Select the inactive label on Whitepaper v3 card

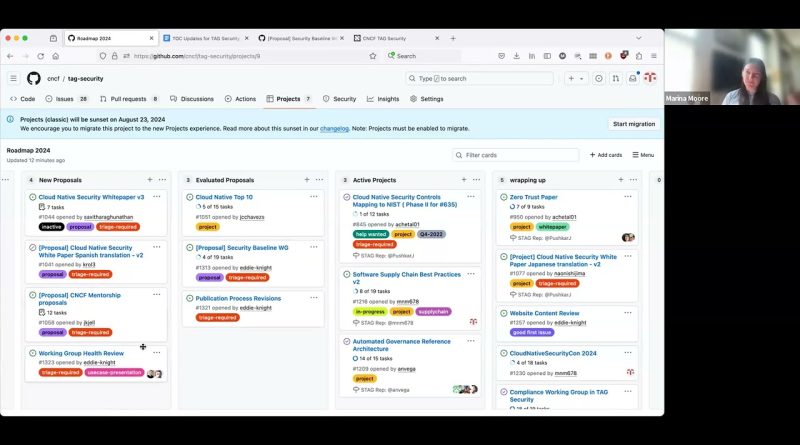click(51, 227)
